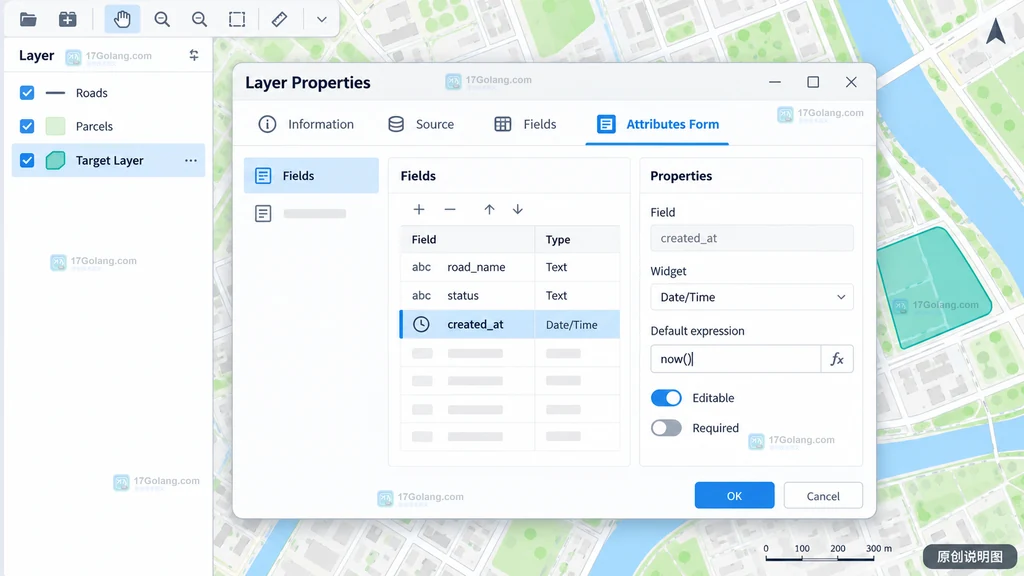Switch to the Attributes Form tab
The image size is (1024, 576).
tap(658, 124)
